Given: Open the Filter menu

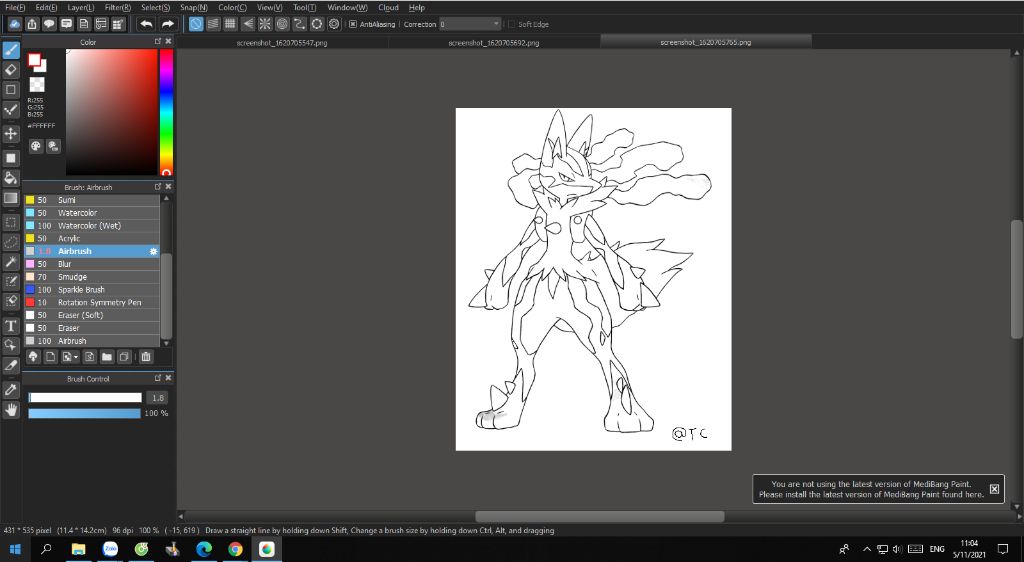Looking at the screenshot, I should (118, 7).
